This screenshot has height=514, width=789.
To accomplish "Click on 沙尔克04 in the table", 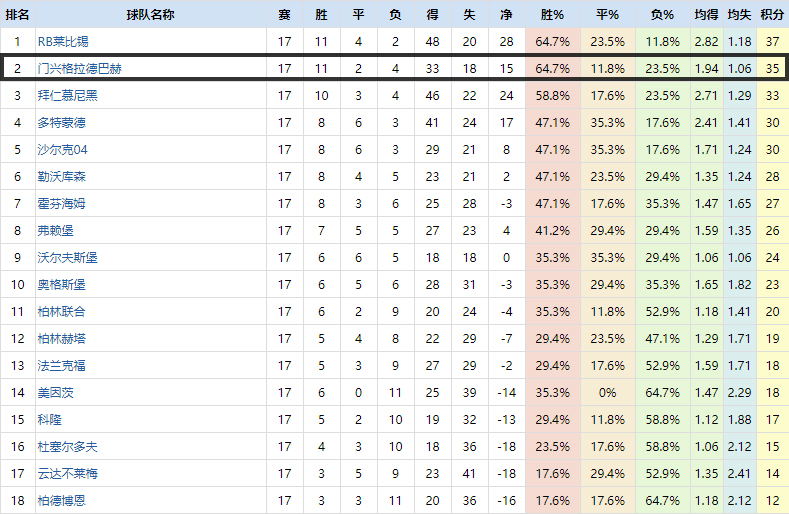I will (63, 150).
